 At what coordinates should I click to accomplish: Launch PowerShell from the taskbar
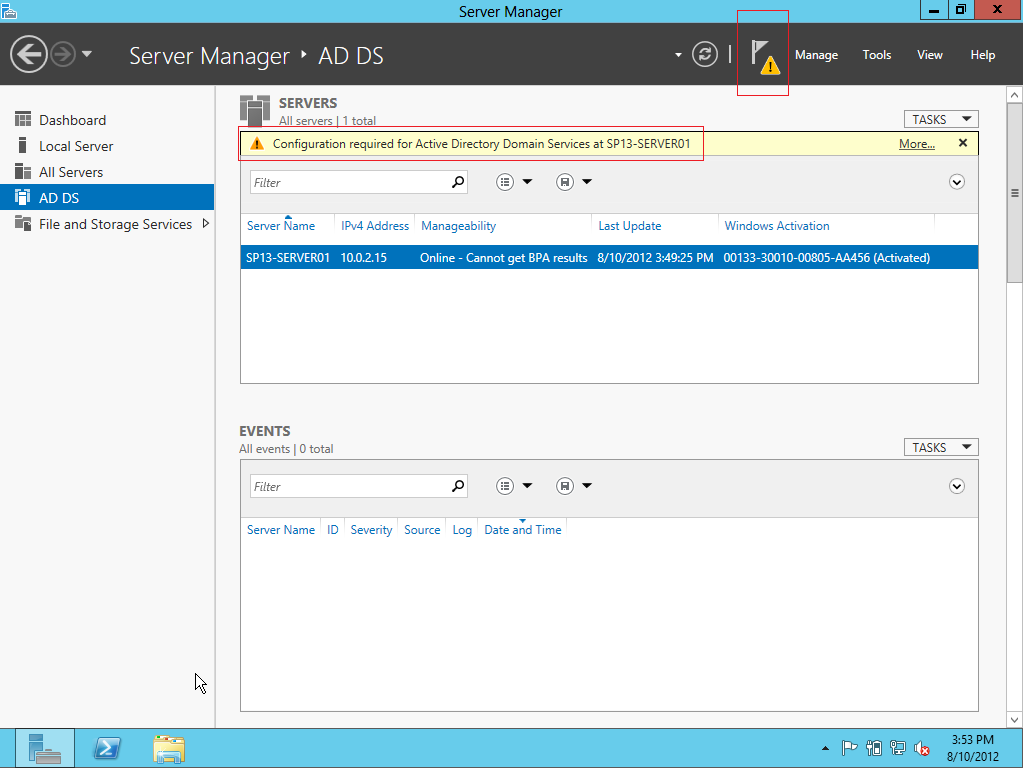(x=107, y=748)
